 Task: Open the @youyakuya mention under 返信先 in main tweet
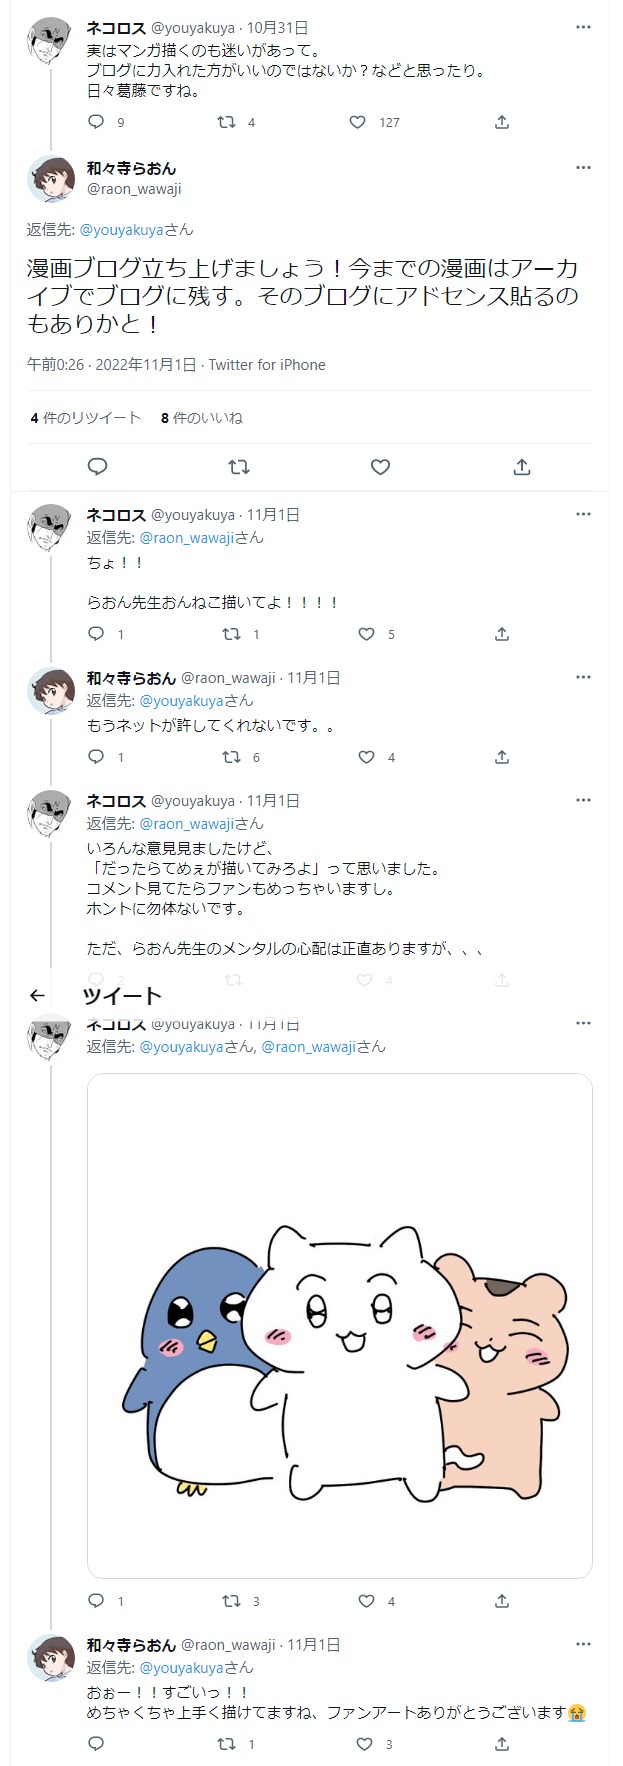[x=121, y=230]
